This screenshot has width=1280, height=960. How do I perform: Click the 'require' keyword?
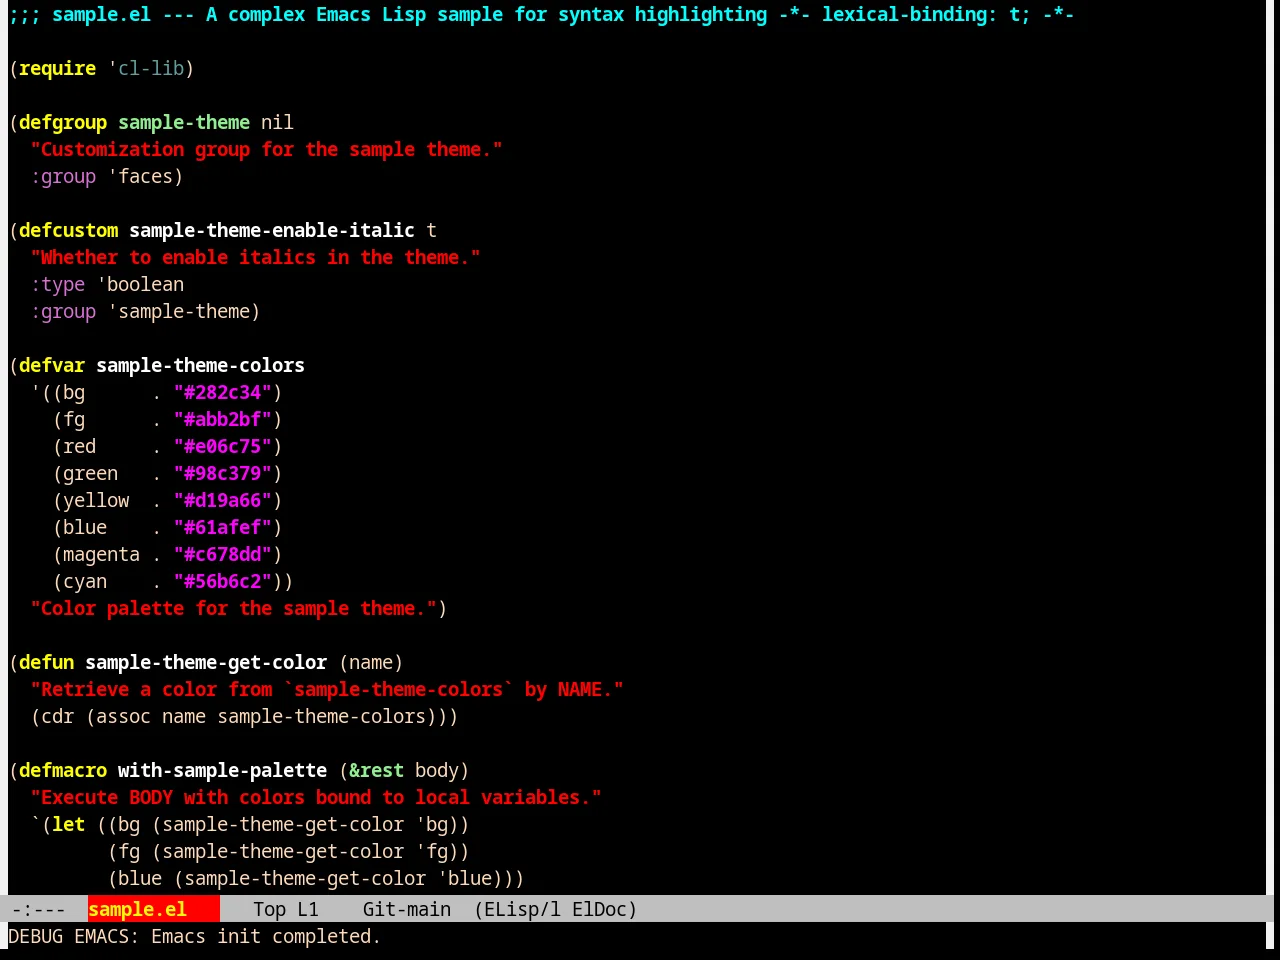pos(57,68)
